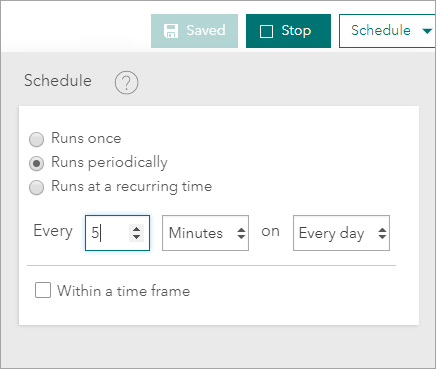
Task: Click the Schedule button label in toolbar
Action: [x=381, y=31]
